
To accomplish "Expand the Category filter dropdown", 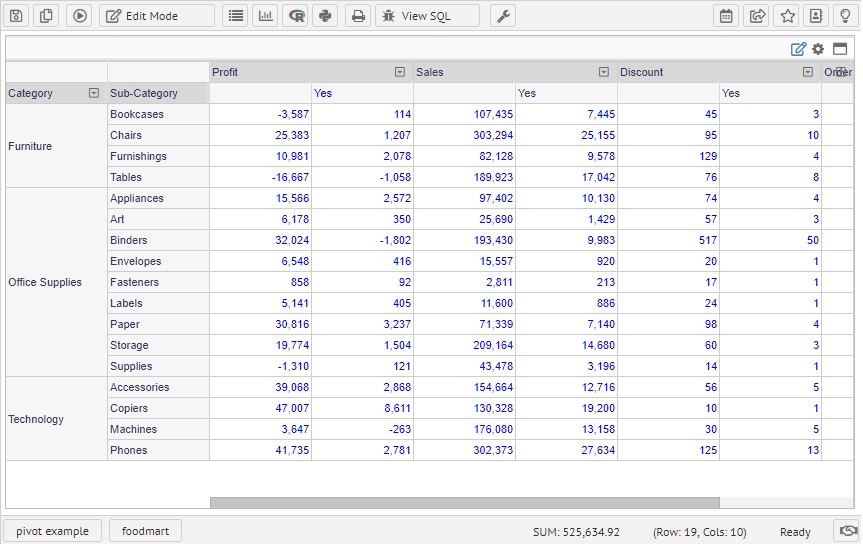I will click(x=94, y=93).
